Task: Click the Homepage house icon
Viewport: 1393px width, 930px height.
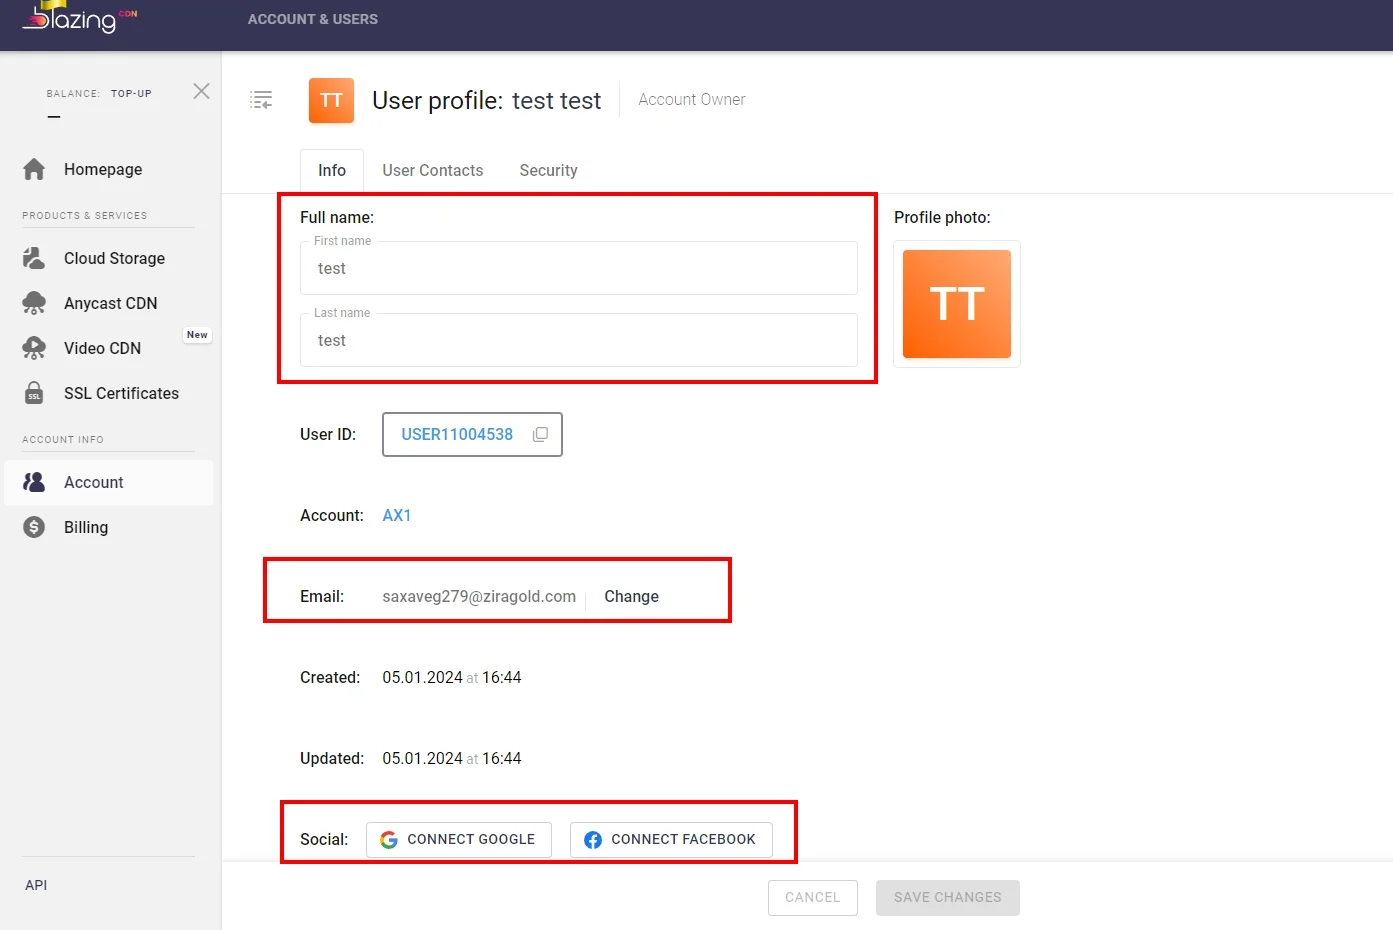Action: pyautogui.click(x=34, y=169)
